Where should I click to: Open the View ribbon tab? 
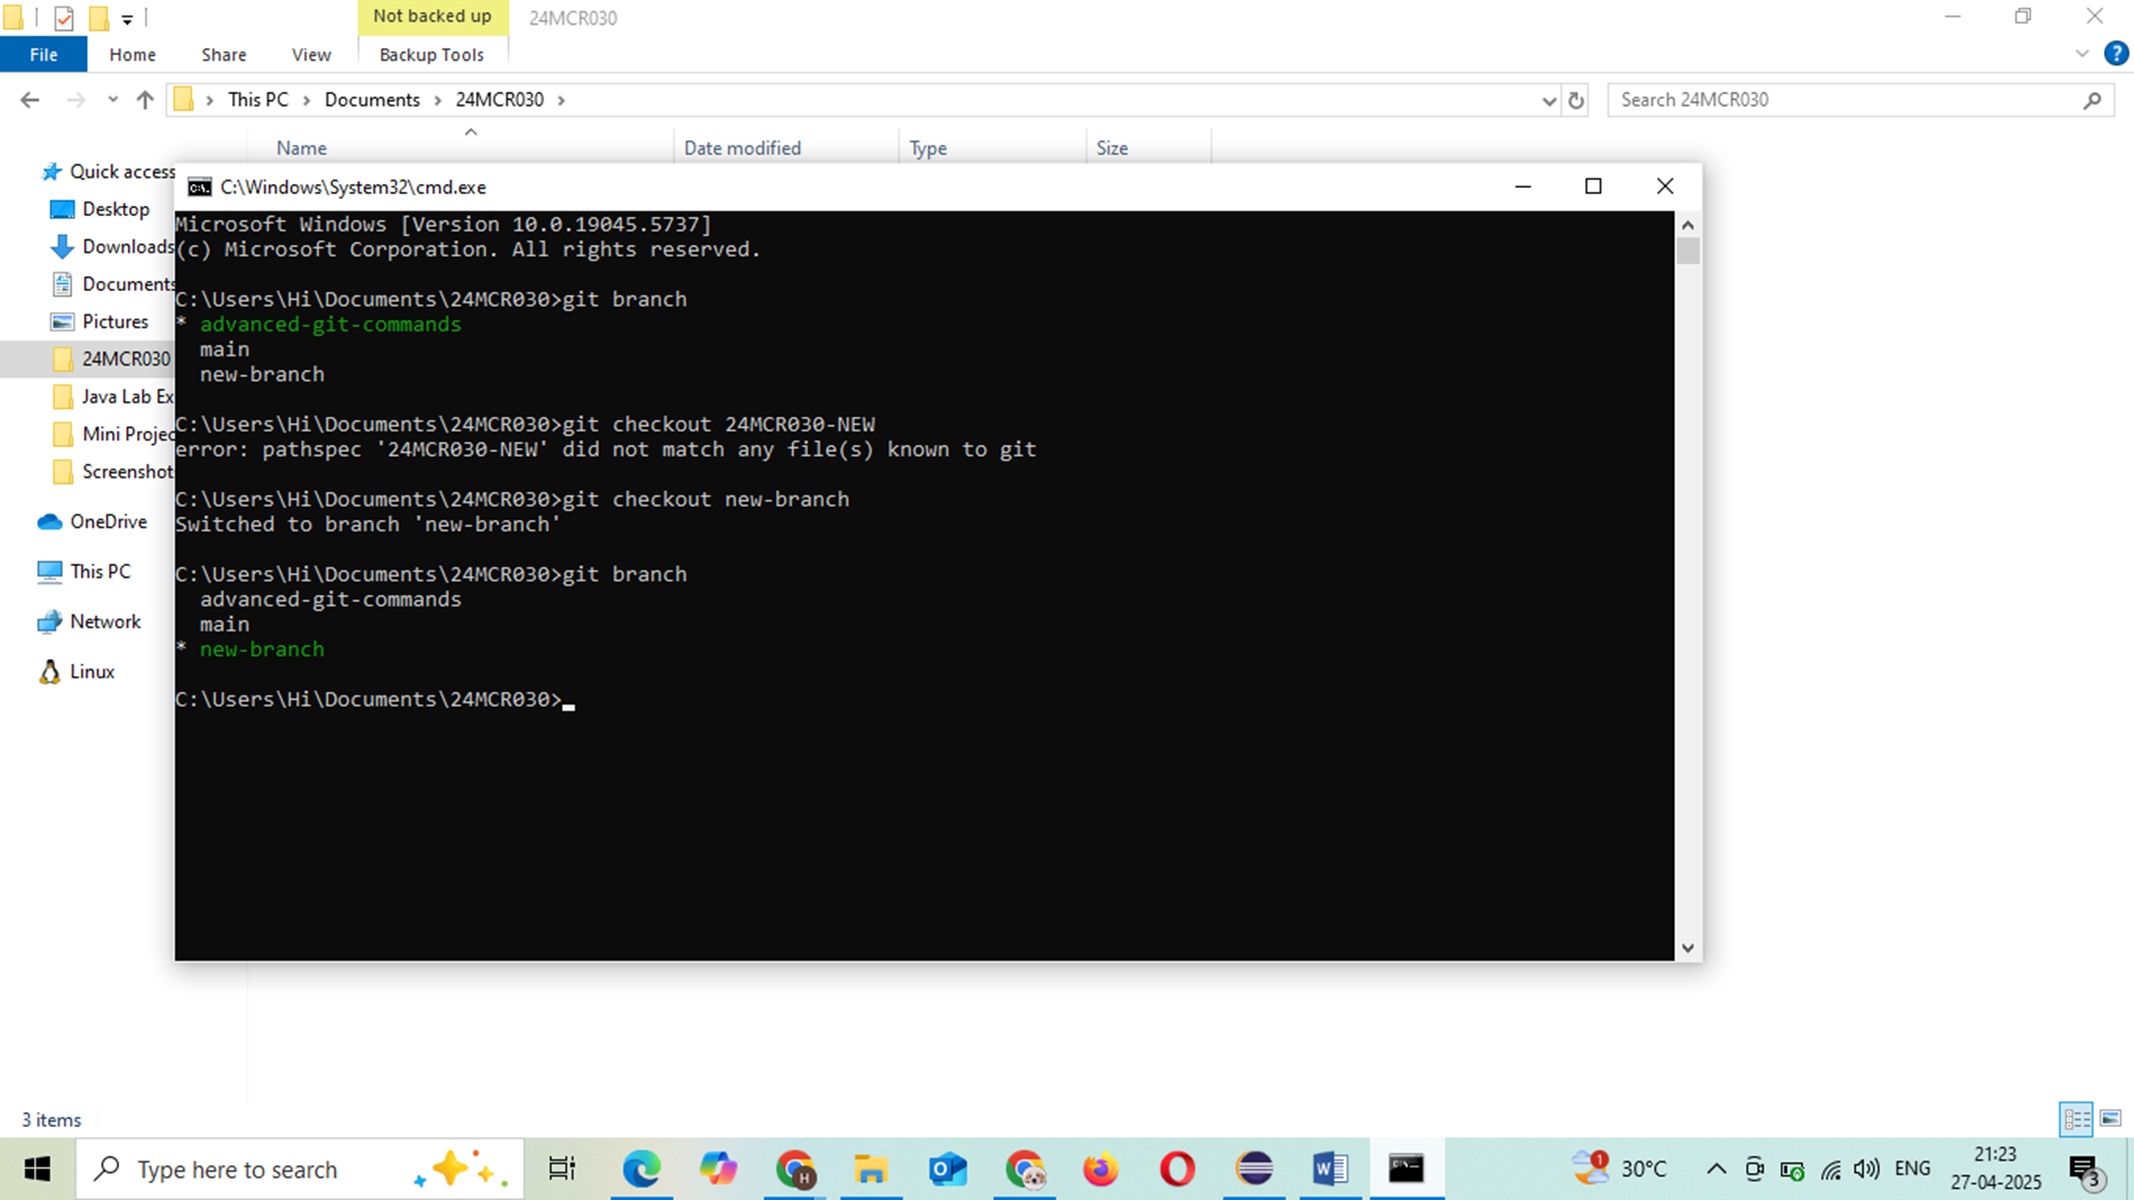point(311,55)
